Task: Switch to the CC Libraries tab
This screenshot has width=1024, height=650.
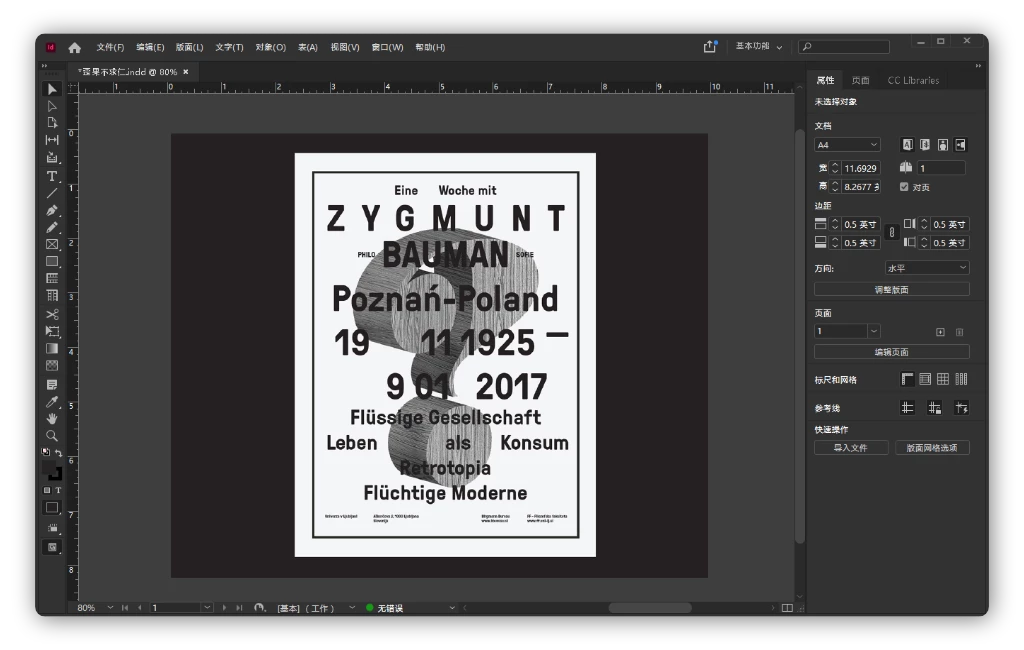Action: pos(913,80)
